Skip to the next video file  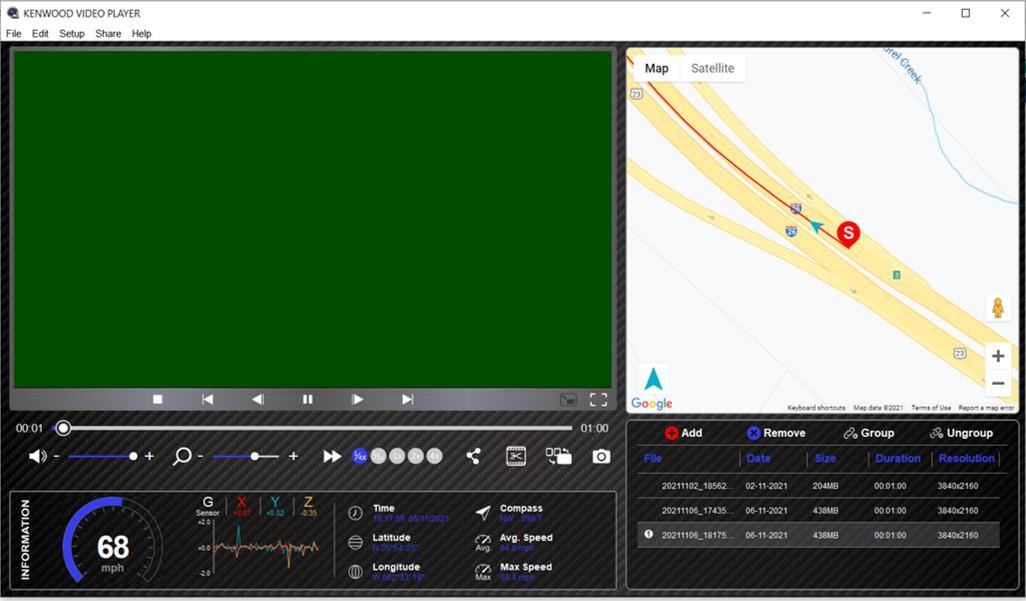point(408,399)
